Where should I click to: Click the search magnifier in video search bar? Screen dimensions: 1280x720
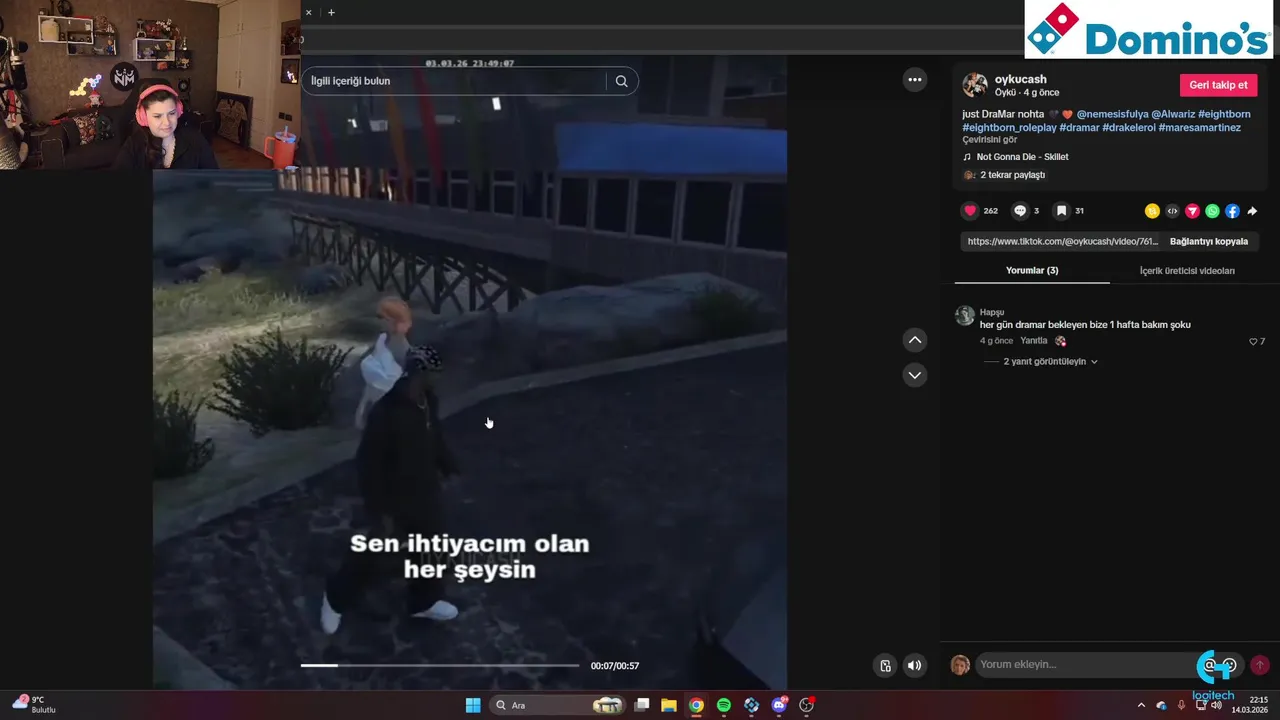(621, 81)
